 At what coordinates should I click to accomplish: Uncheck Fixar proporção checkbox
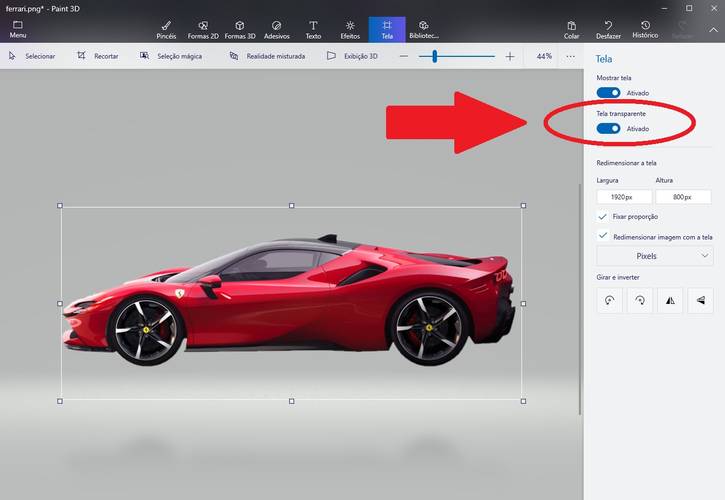(x=602, y=216)
